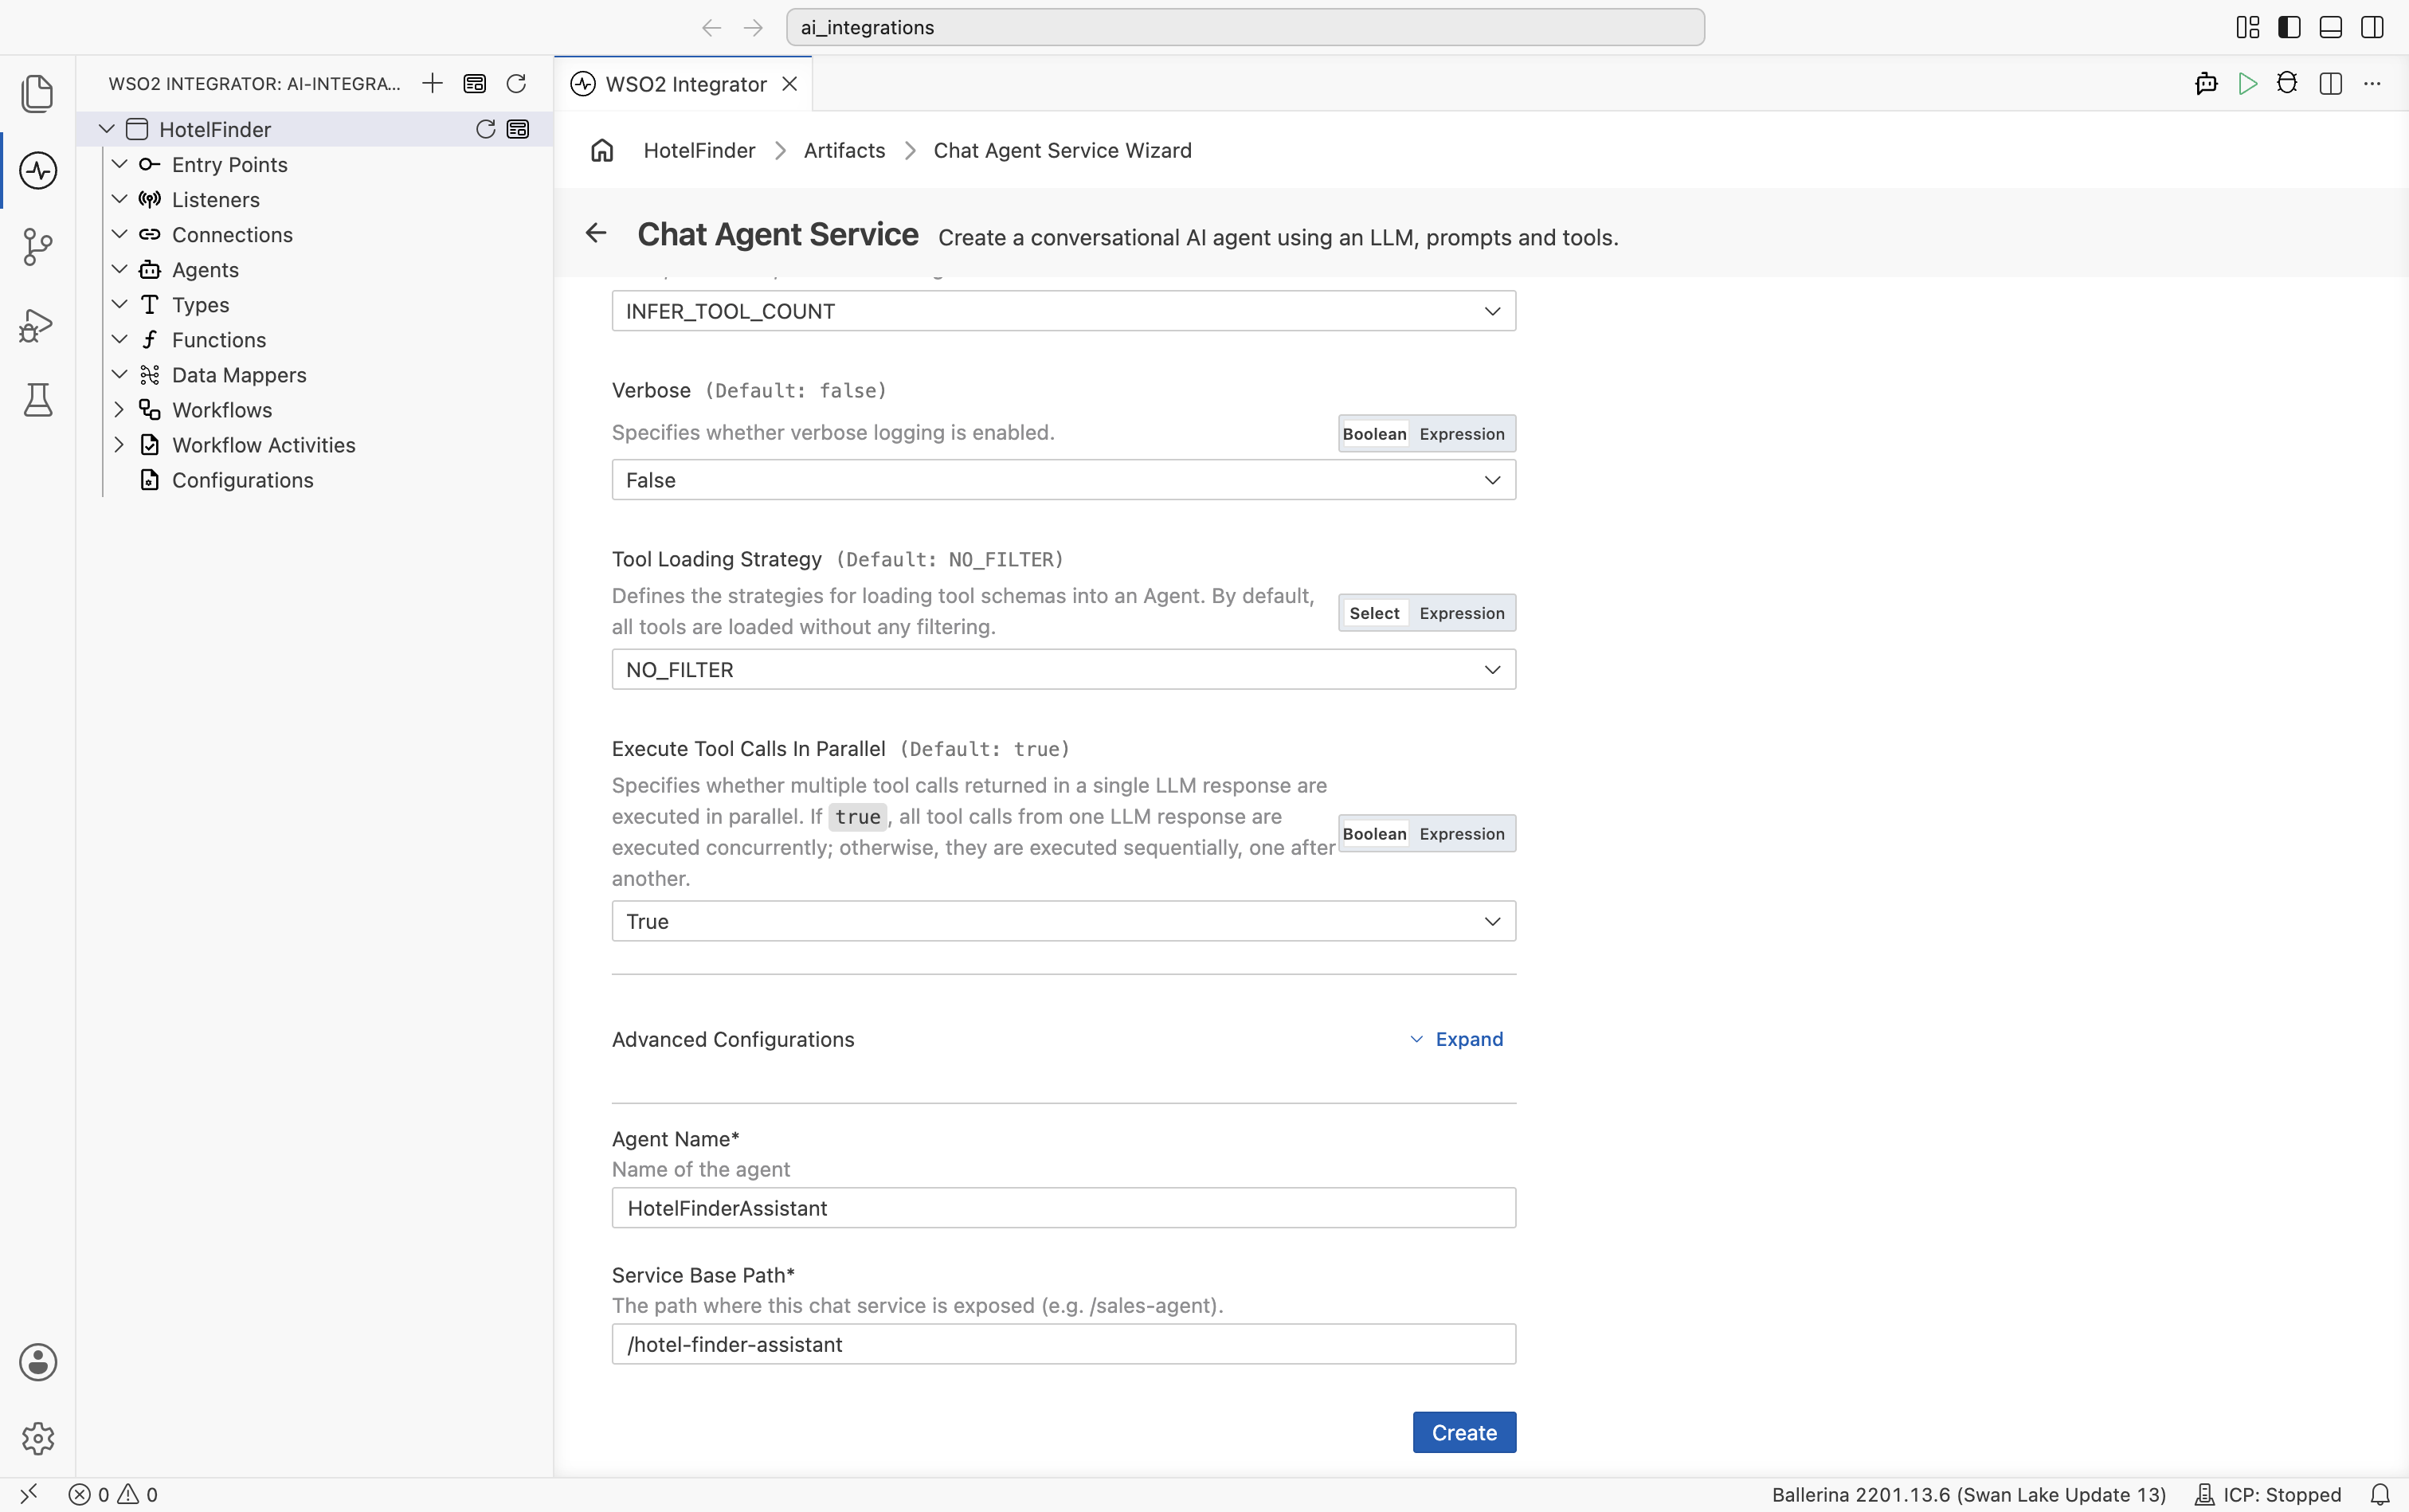Switch Execute Tool Calls field to Boolean mode

tap(1374, 834)
